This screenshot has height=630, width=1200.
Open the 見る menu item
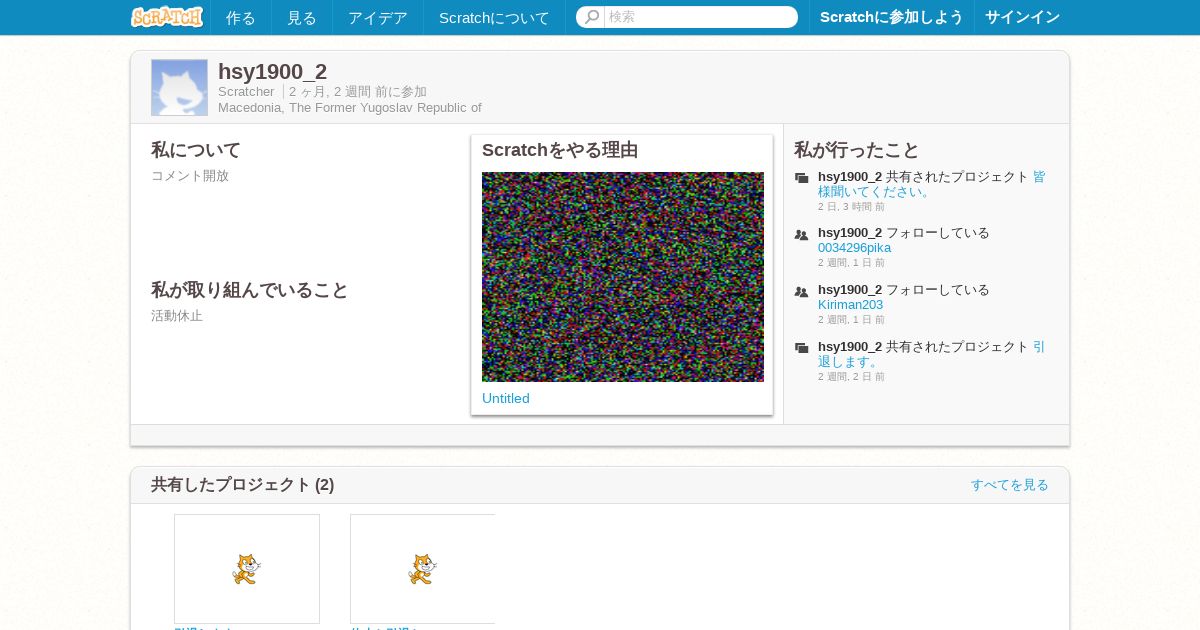(x=302, y=17)
